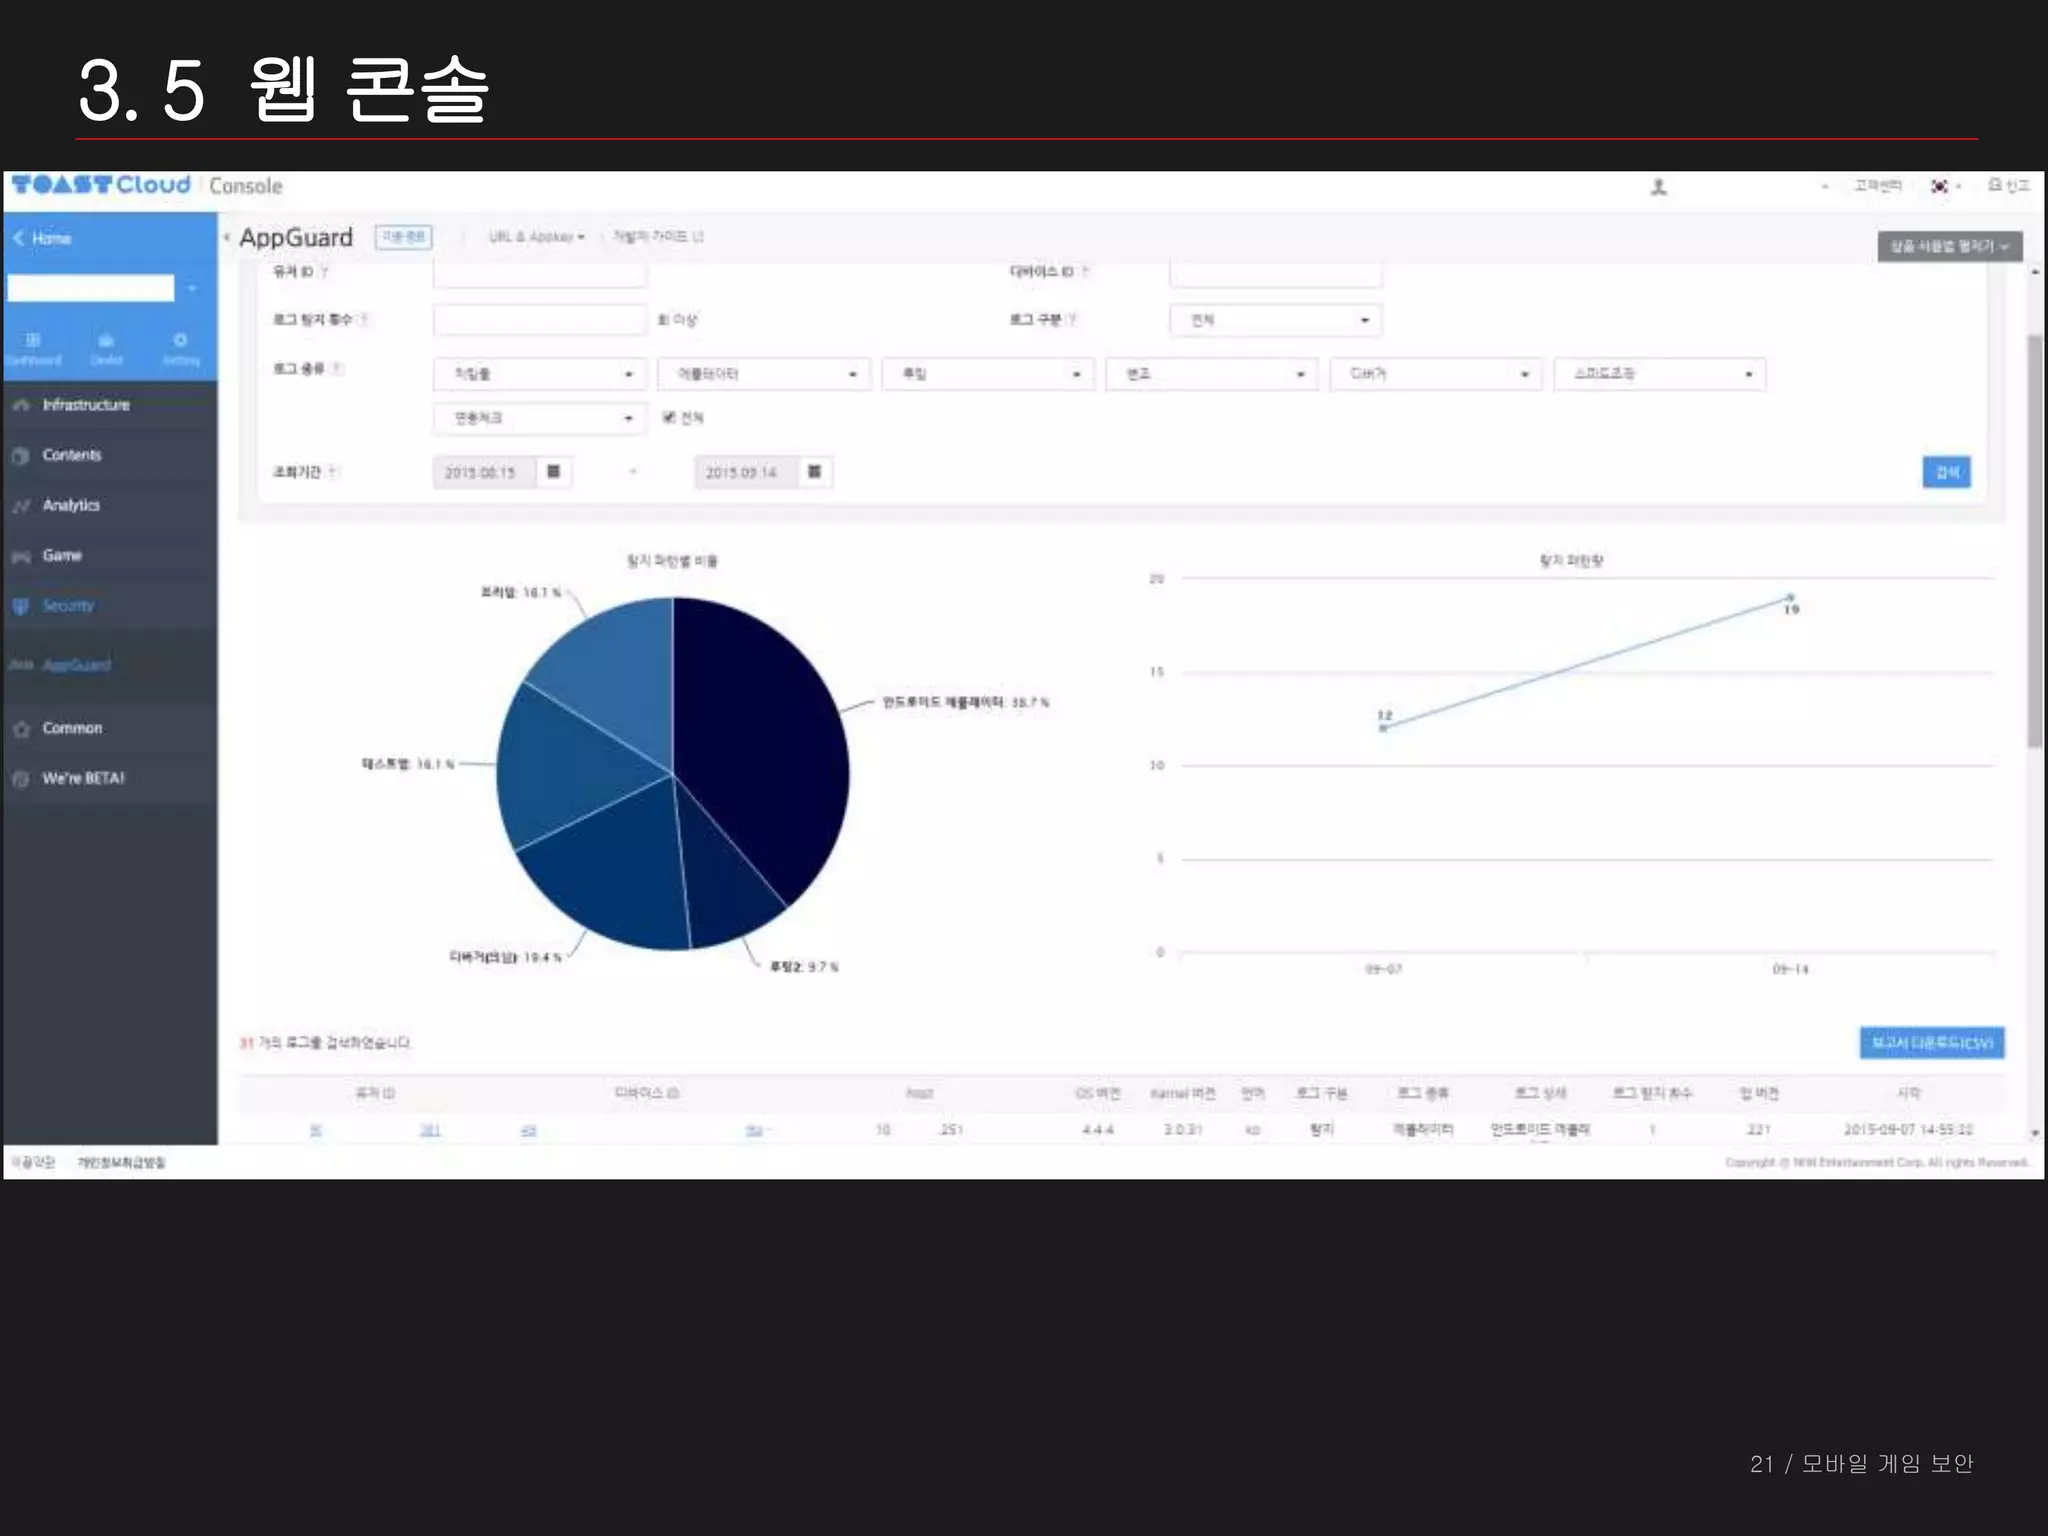Viewport: 2048px width, 1536px height.
Task: Click the Contents icon in sidebar
Action: pyautogui.click(x=21, y=456)
